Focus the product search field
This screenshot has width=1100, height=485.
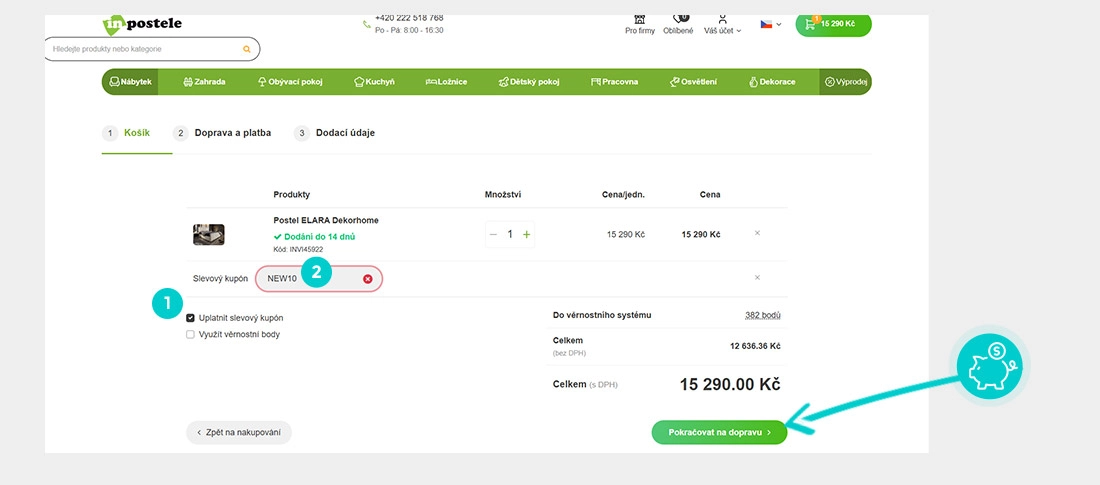point(152,49)
